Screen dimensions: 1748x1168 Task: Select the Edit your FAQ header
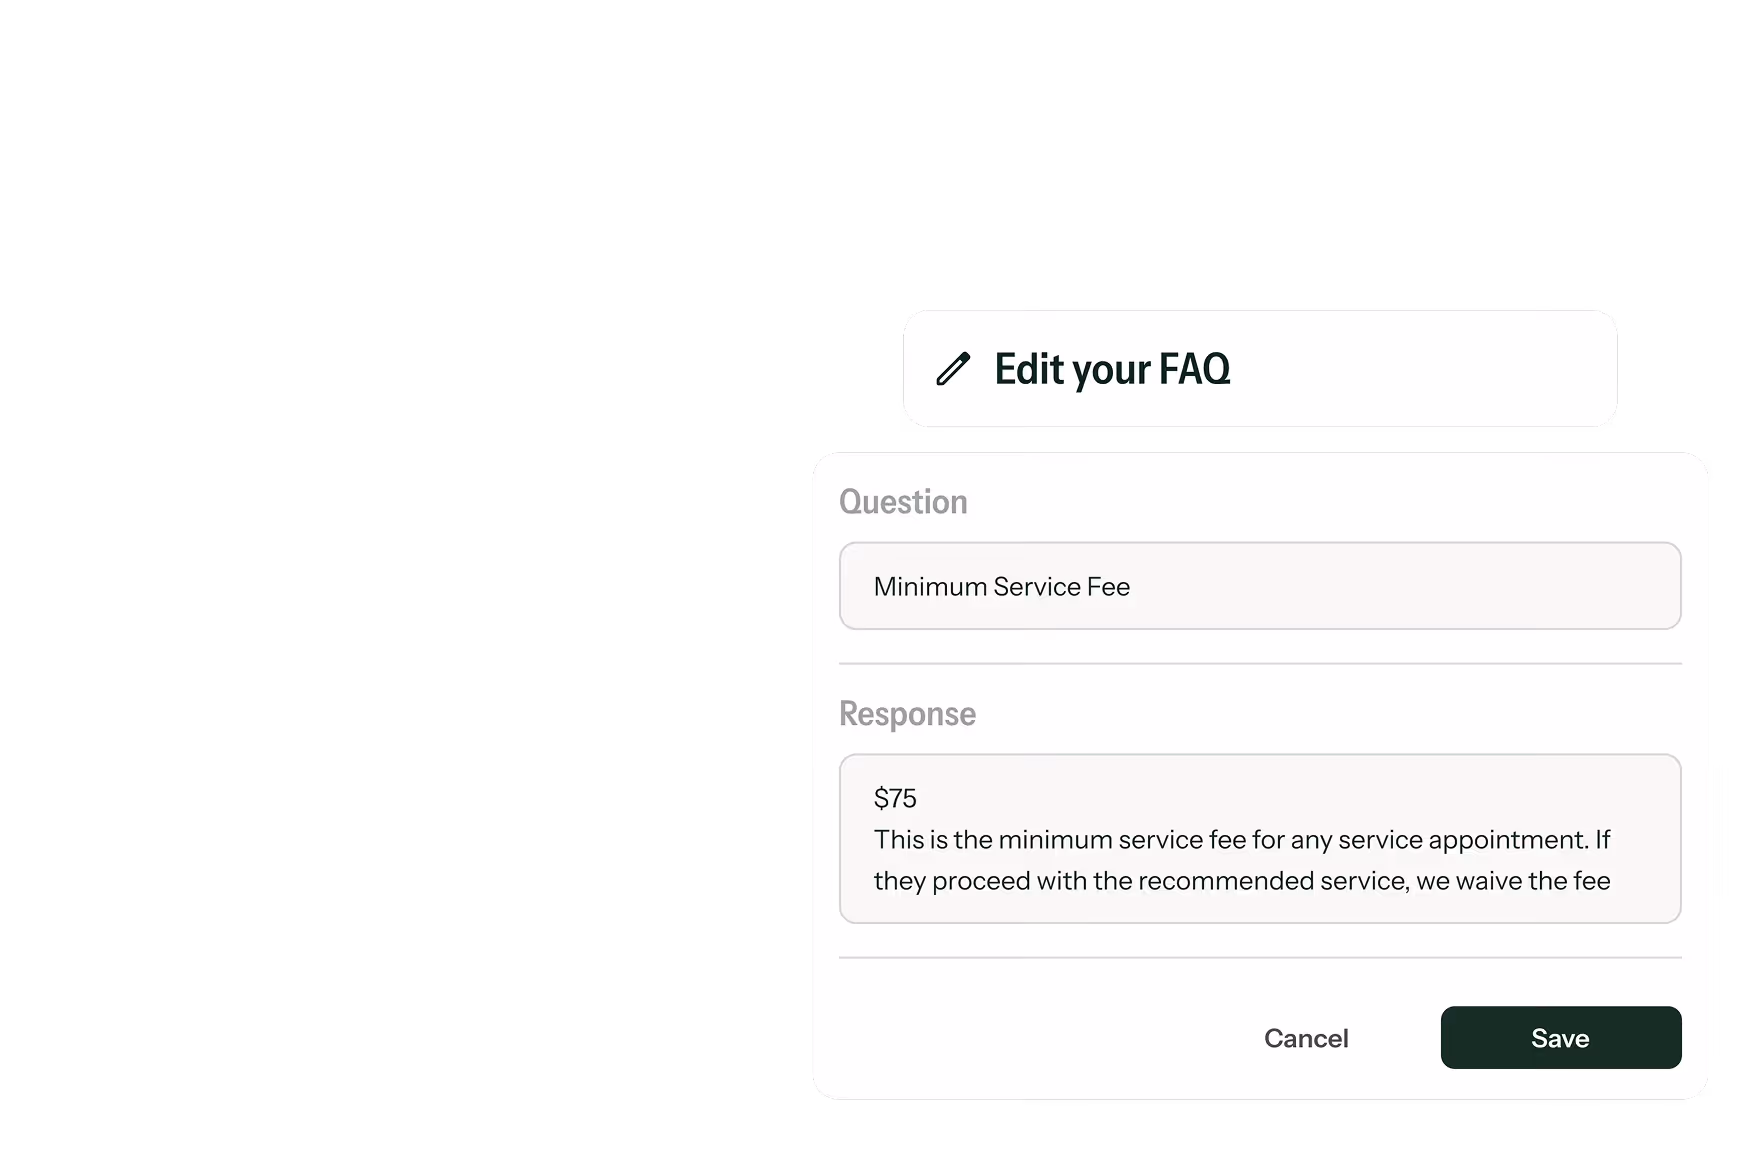pyautogui.click(x=1112, y=369)
